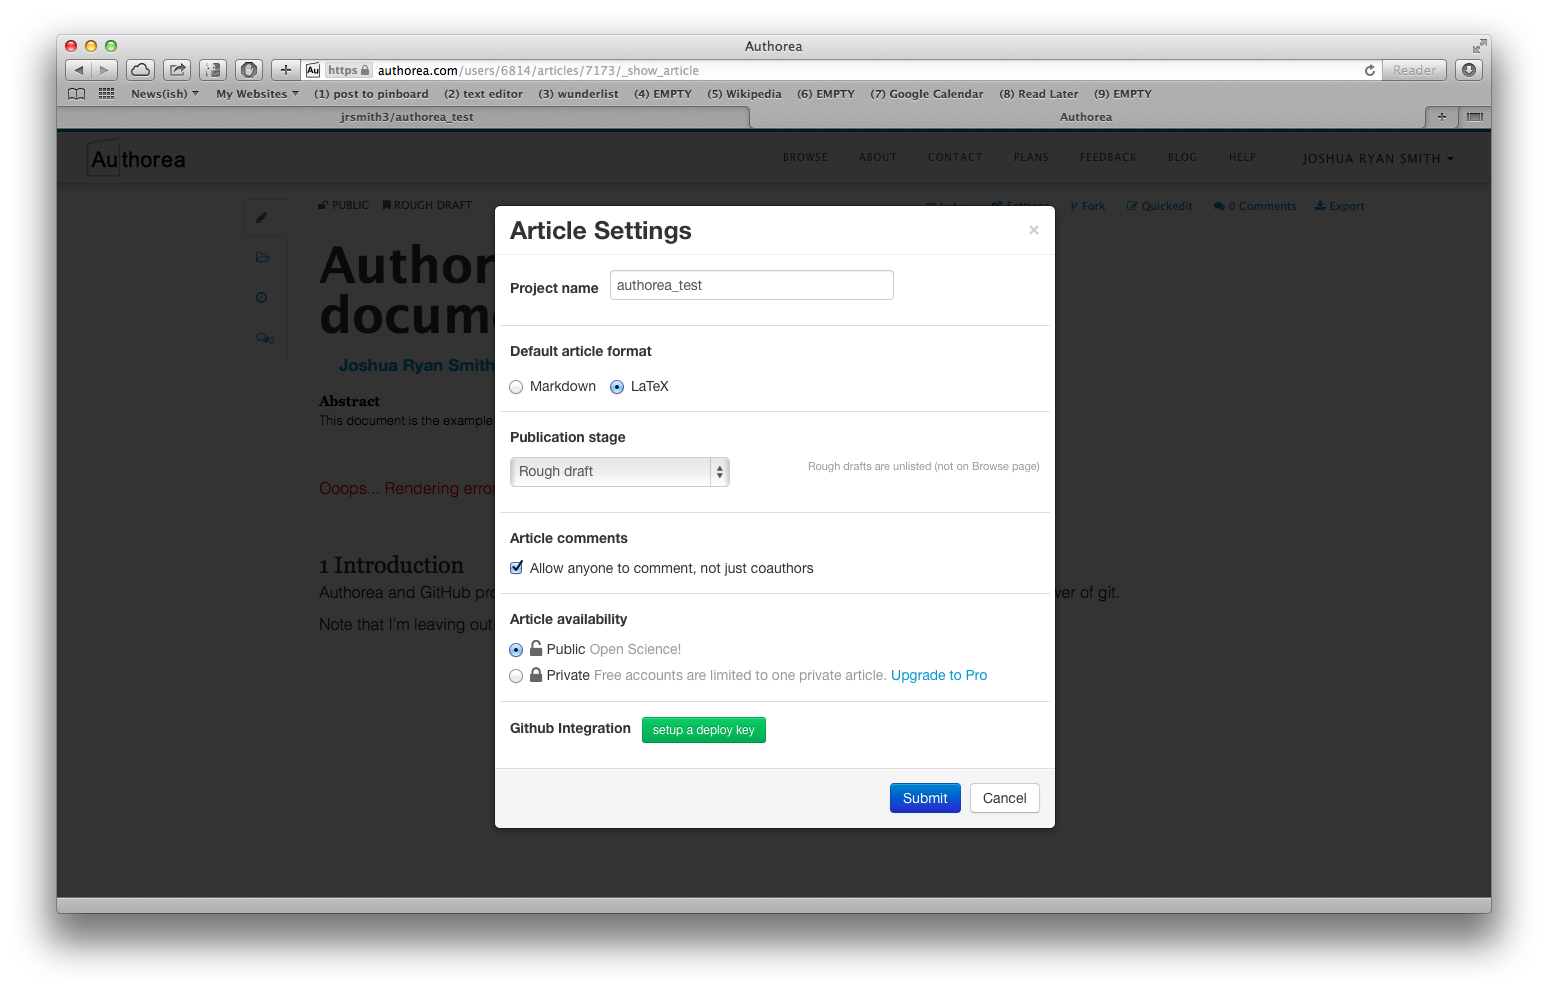This screenshot has width=1548, height=992.
Task: Open (3) wunderlist bookmark
Action: [x=578, y=94]
